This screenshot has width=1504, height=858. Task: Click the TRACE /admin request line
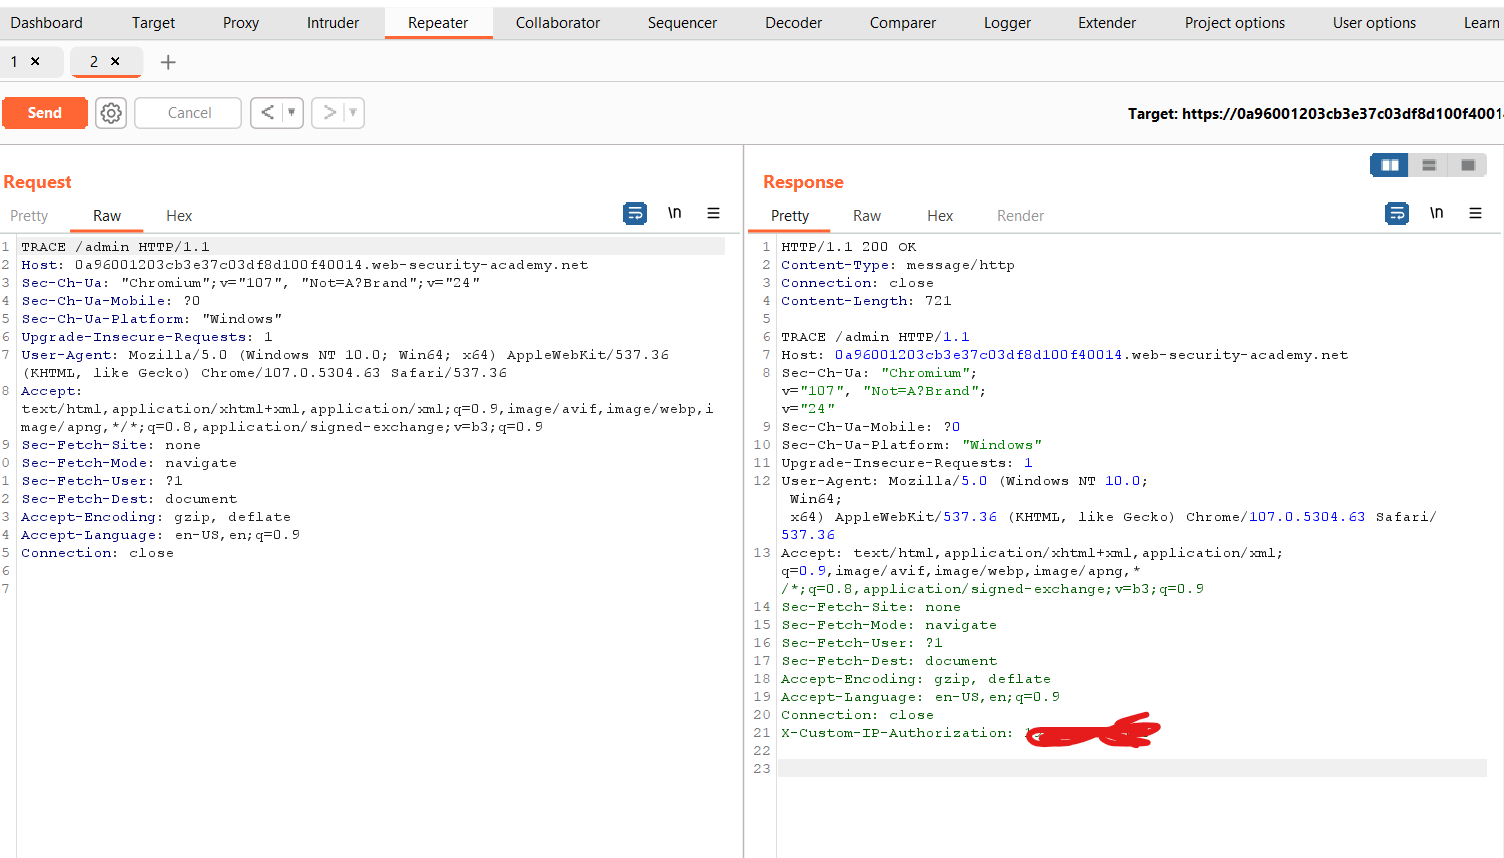pos(115,247)
